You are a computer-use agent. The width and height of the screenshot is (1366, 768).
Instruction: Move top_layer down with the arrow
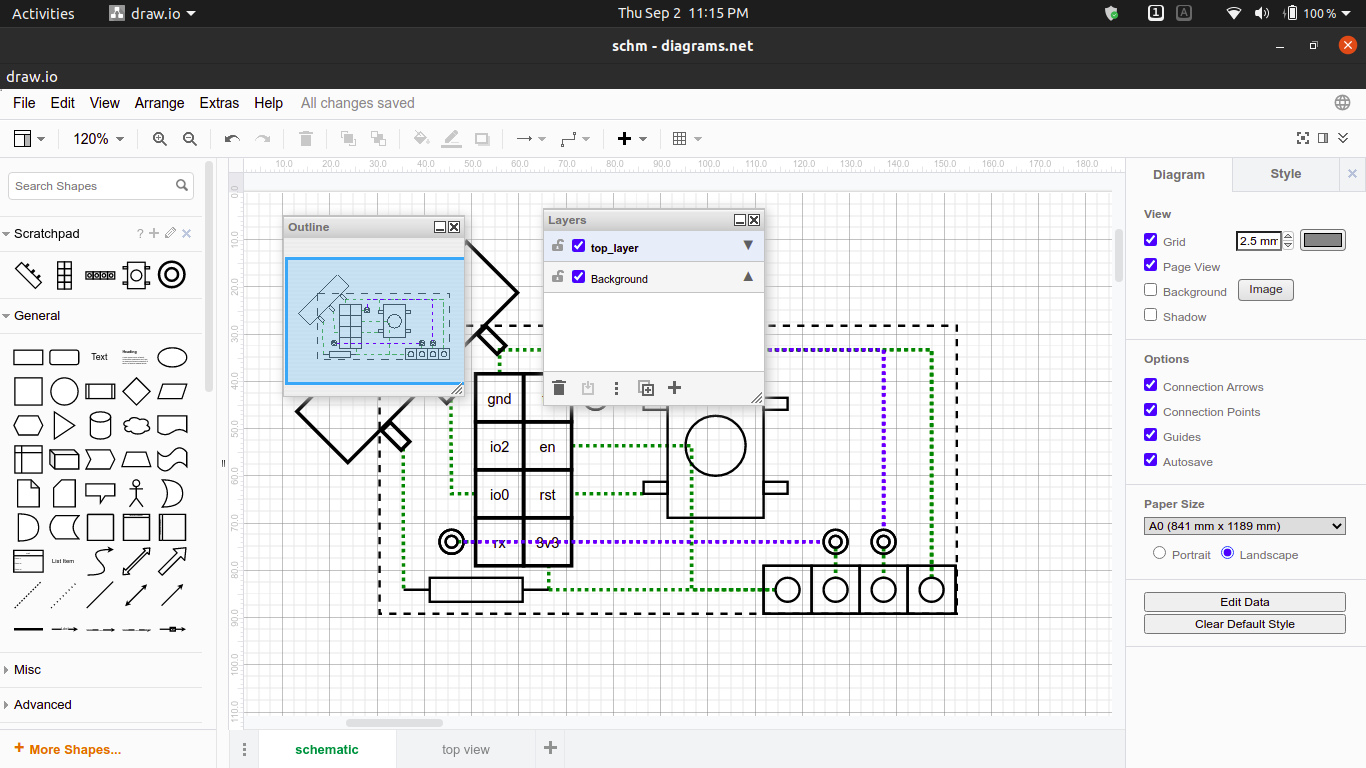click(748, 246)
